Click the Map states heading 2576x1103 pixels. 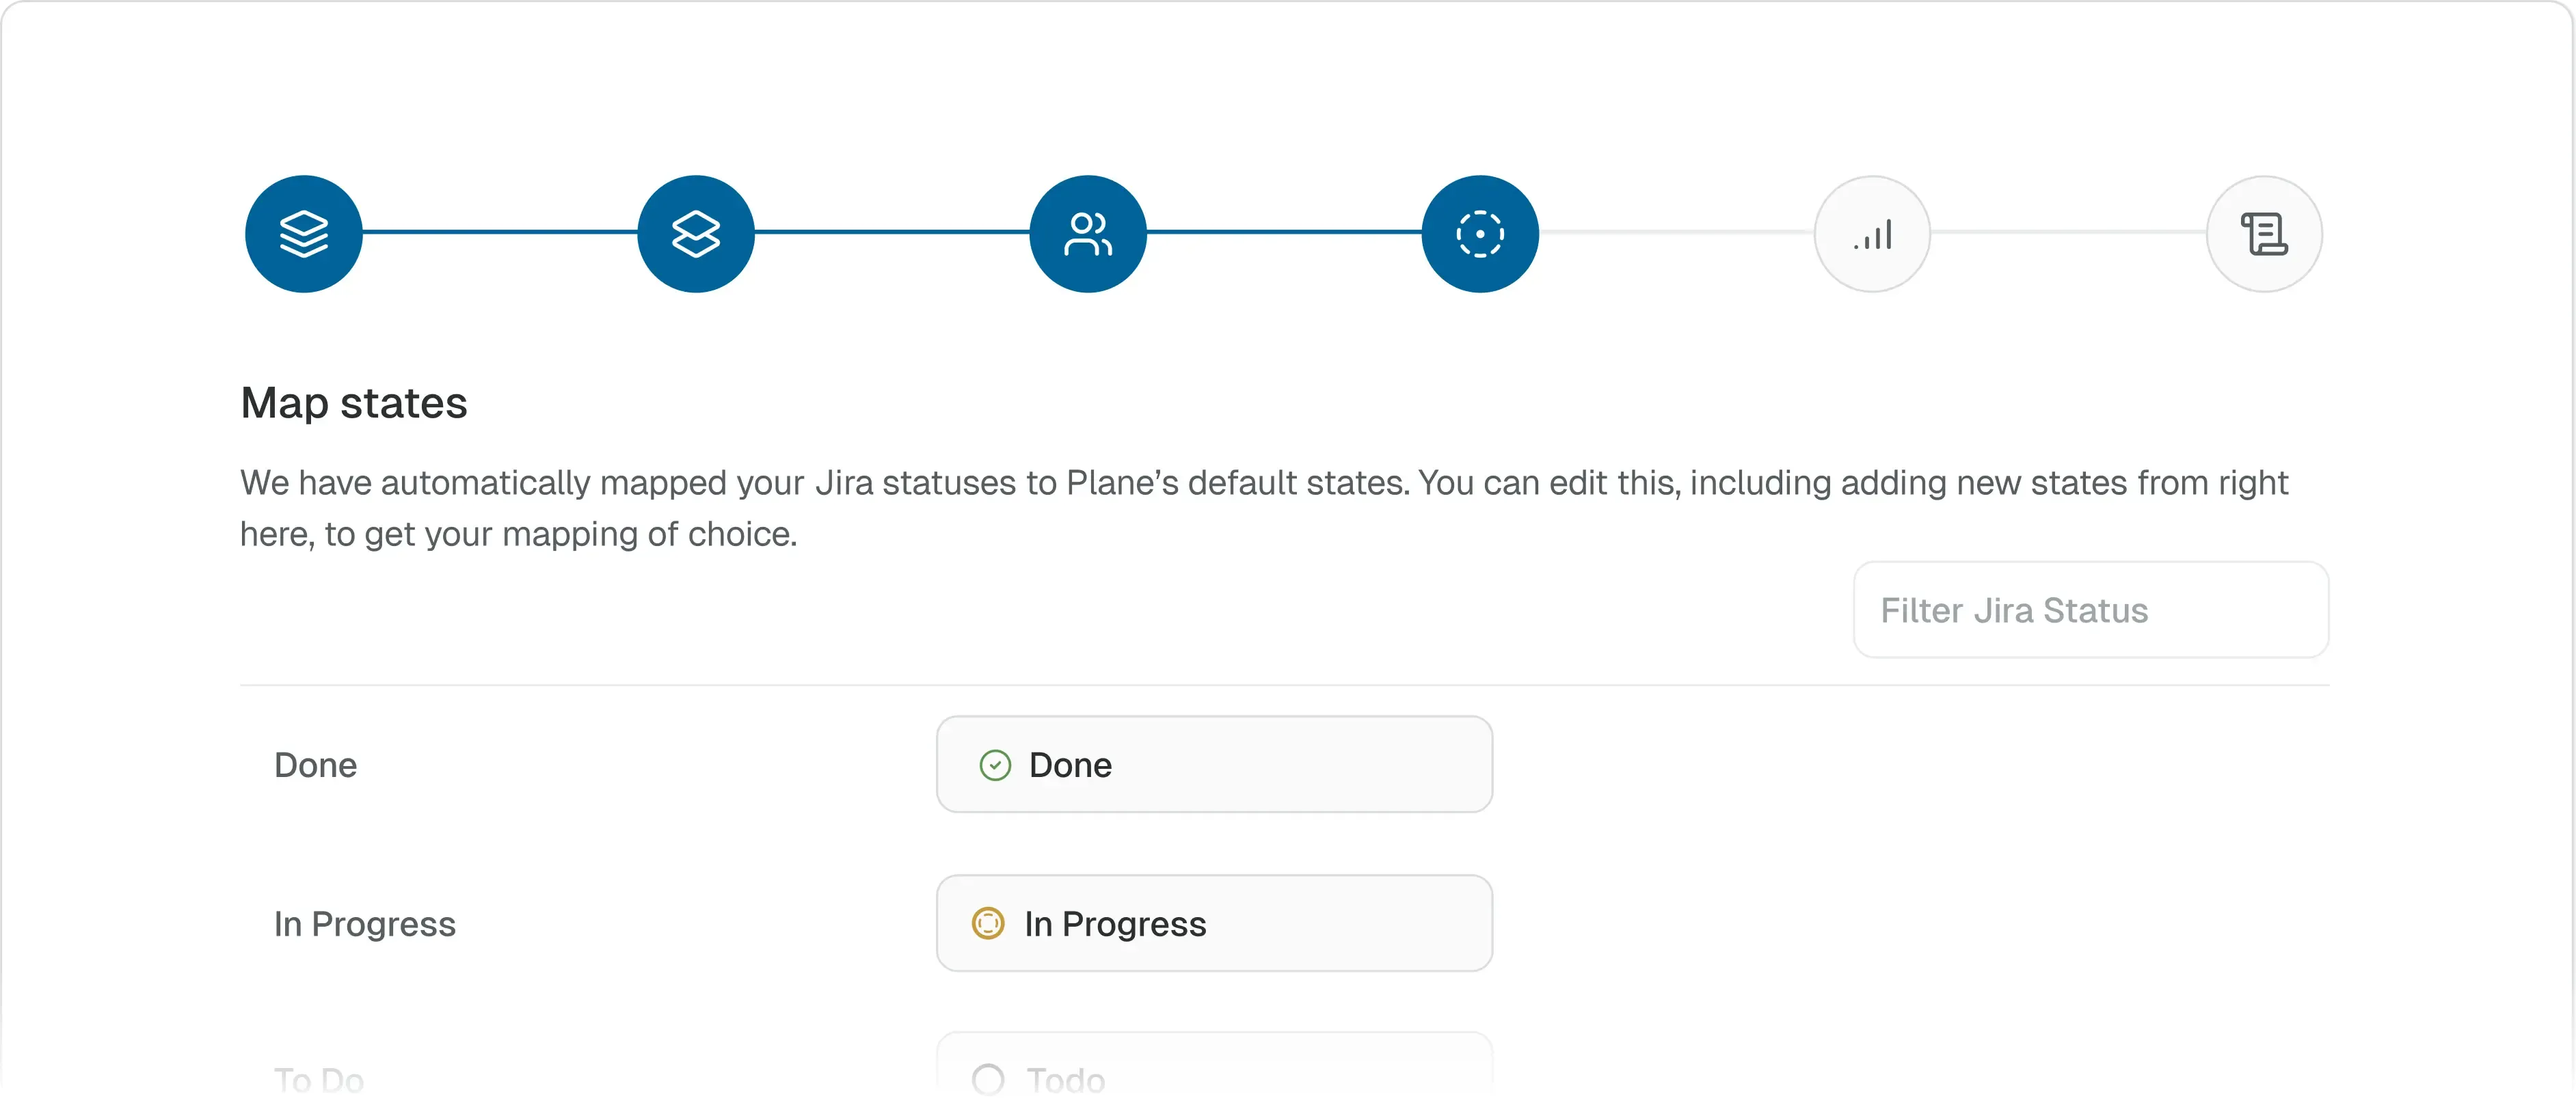[354, 403]
